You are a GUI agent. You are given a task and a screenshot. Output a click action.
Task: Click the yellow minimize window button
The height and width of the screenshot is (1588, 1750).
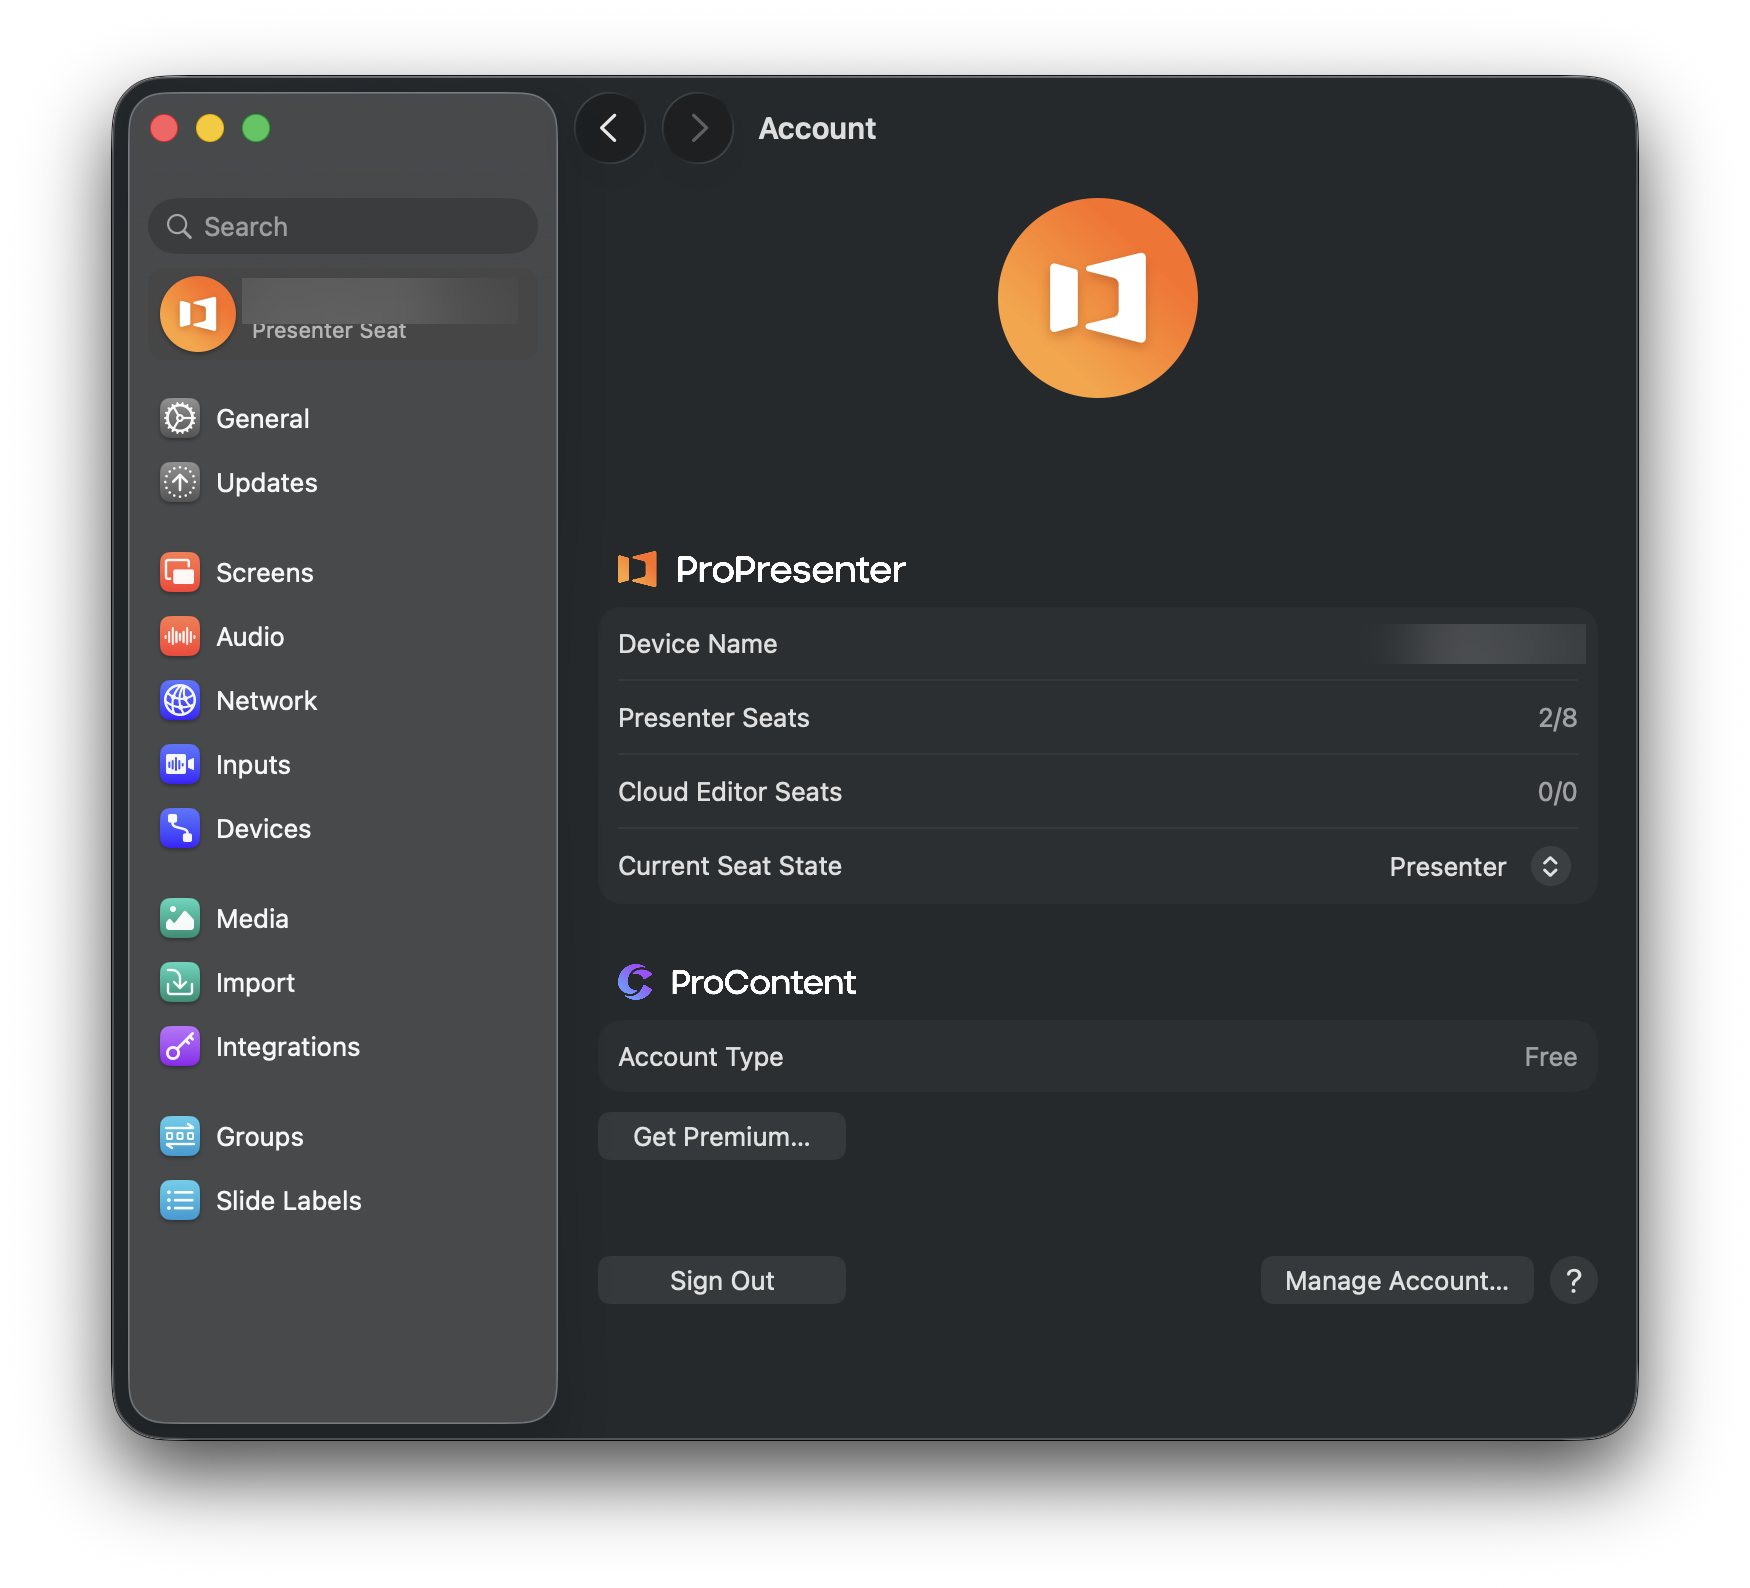point(210,128)
